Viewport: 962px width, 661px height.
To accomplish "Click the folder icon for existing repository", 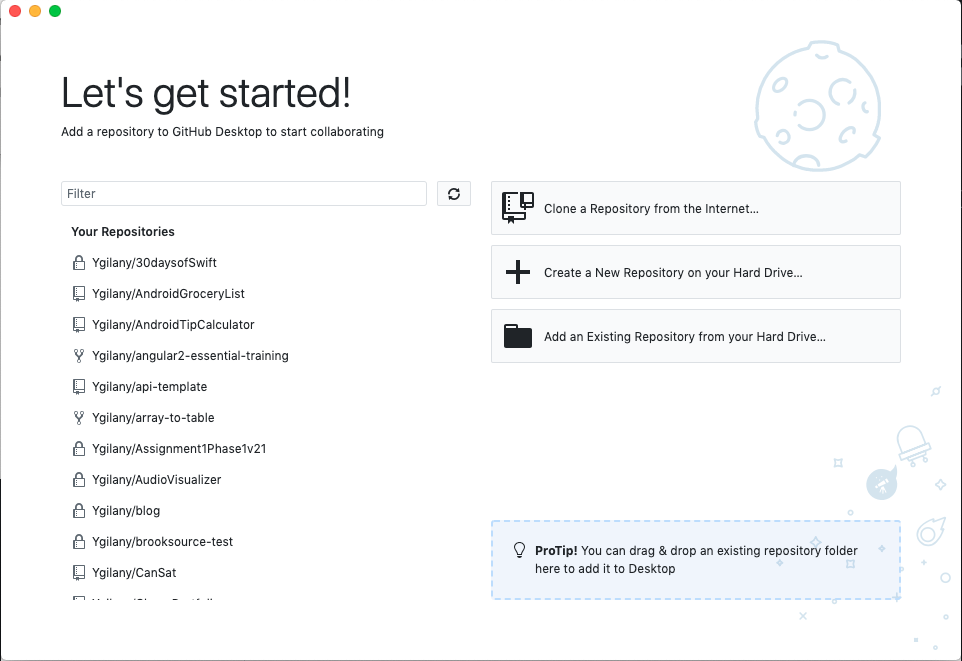I will tap(518, 336).
